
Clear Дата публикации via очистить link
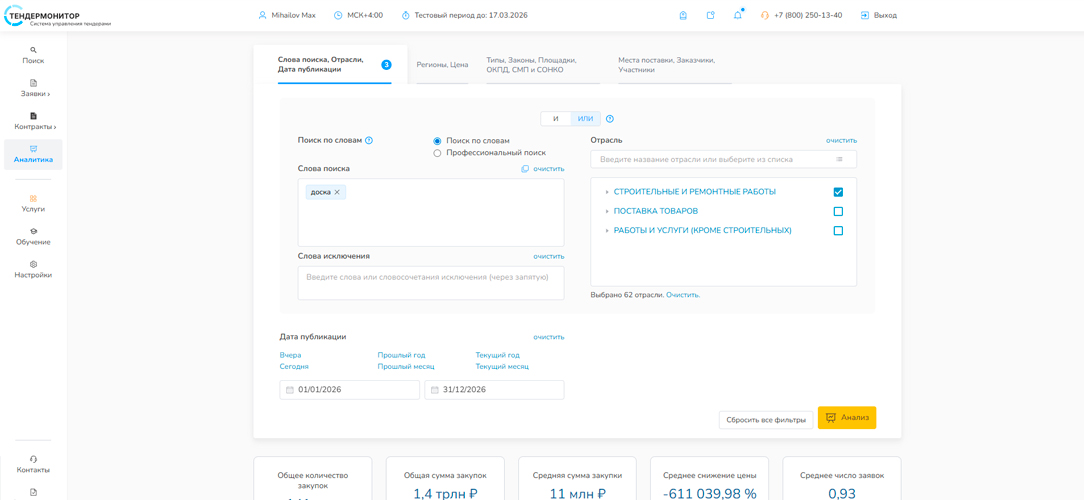click(x=549, y=337)
